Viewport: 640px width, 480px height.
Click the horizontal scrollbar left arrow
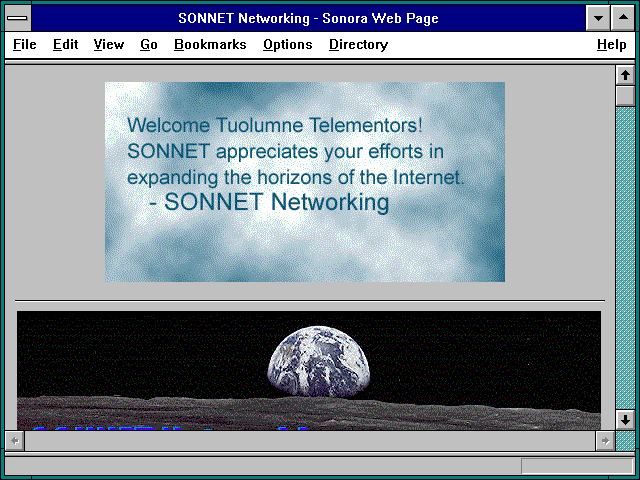click(x=15, y=441)
